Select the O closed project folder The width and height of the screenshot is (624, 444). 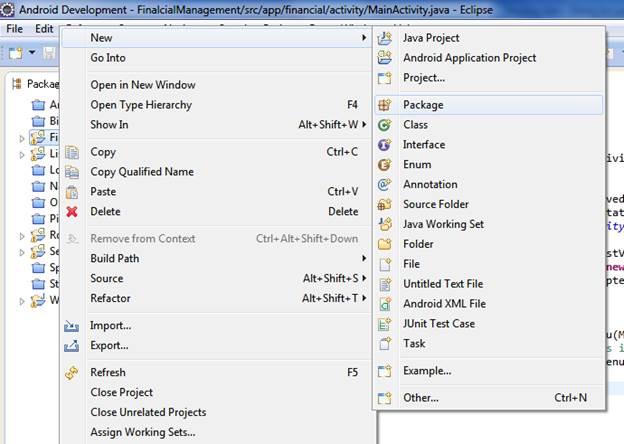coord(45,203)
